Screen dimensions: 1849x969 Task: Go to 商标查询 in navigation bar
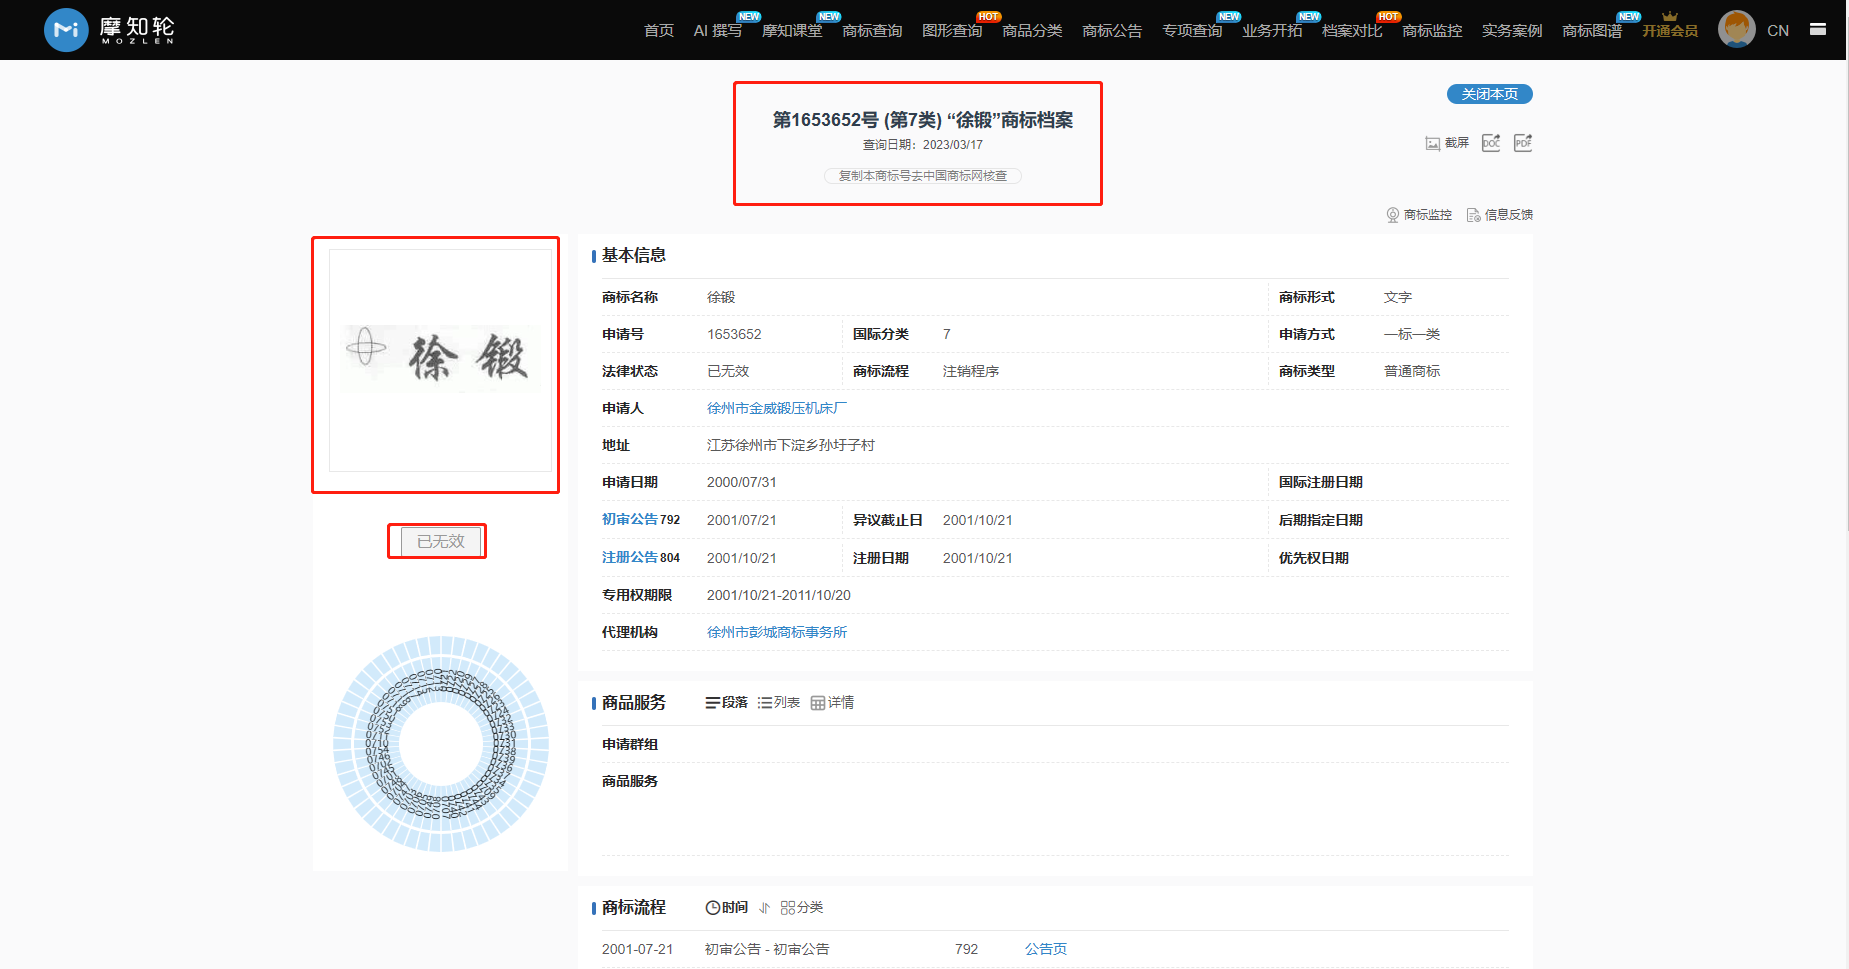[872, 31]
